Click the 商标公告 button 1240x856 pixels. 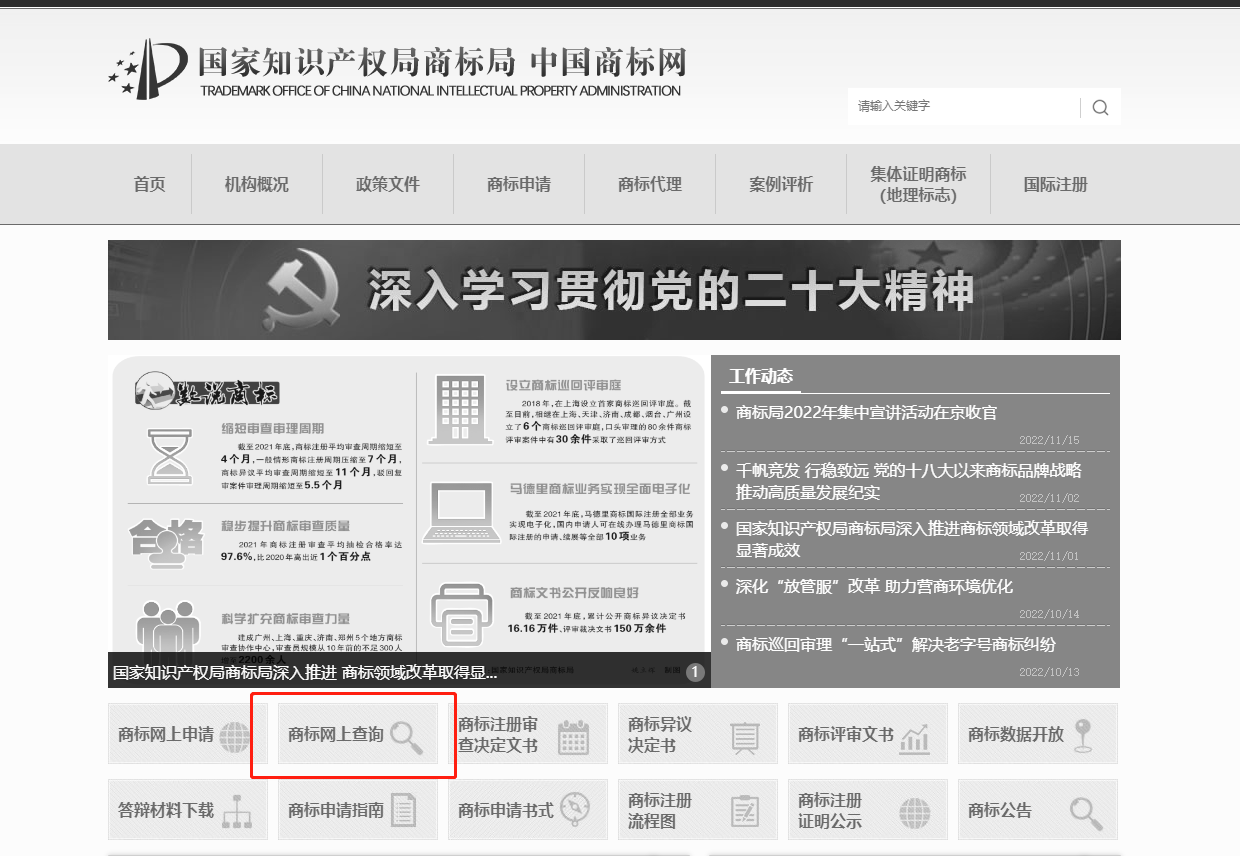[1038, 810]
